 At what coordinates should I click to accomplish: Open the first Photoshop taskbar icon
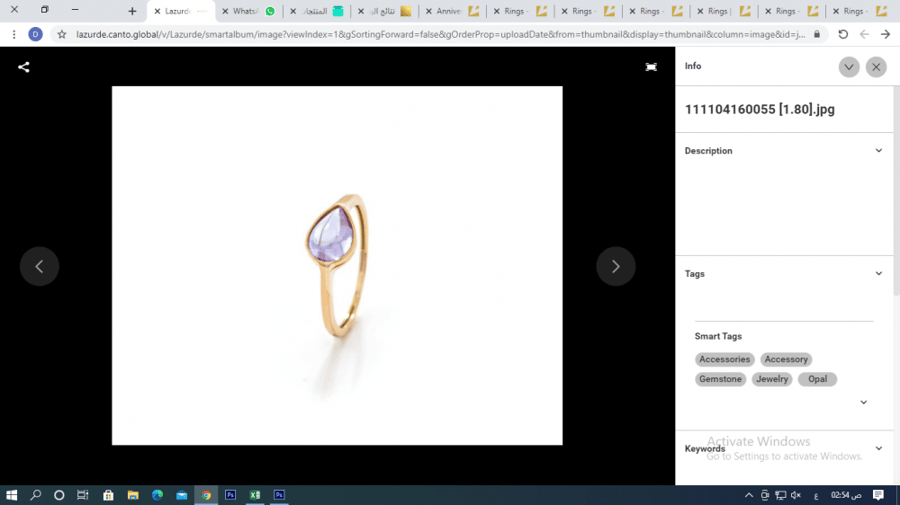tap(231, 495)
